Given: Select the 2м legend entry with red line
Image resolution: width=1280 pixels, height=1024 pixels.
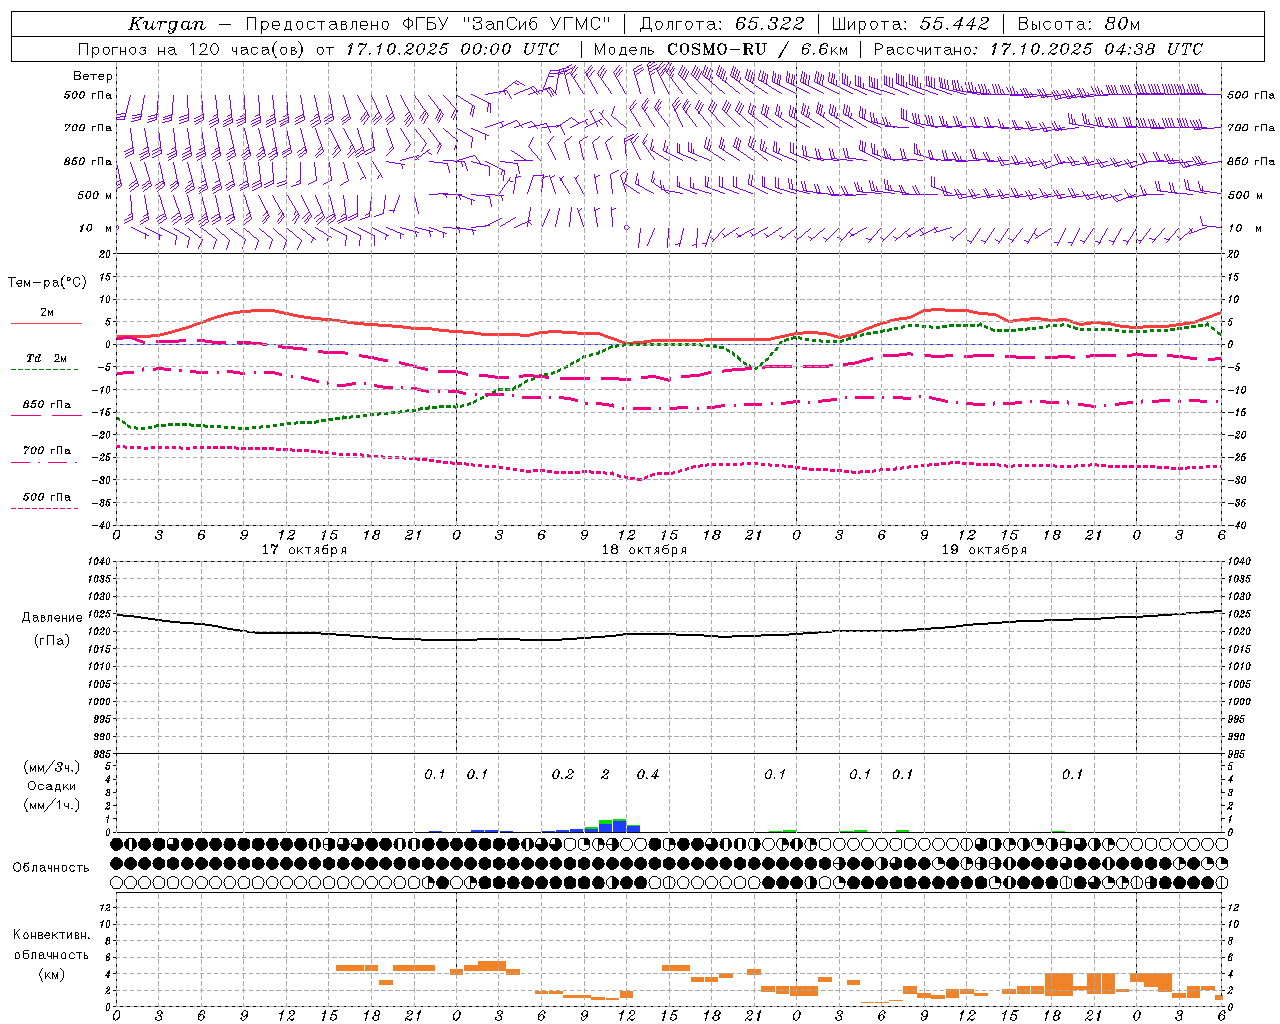Looking at the screenshot, I should point(46,316).
